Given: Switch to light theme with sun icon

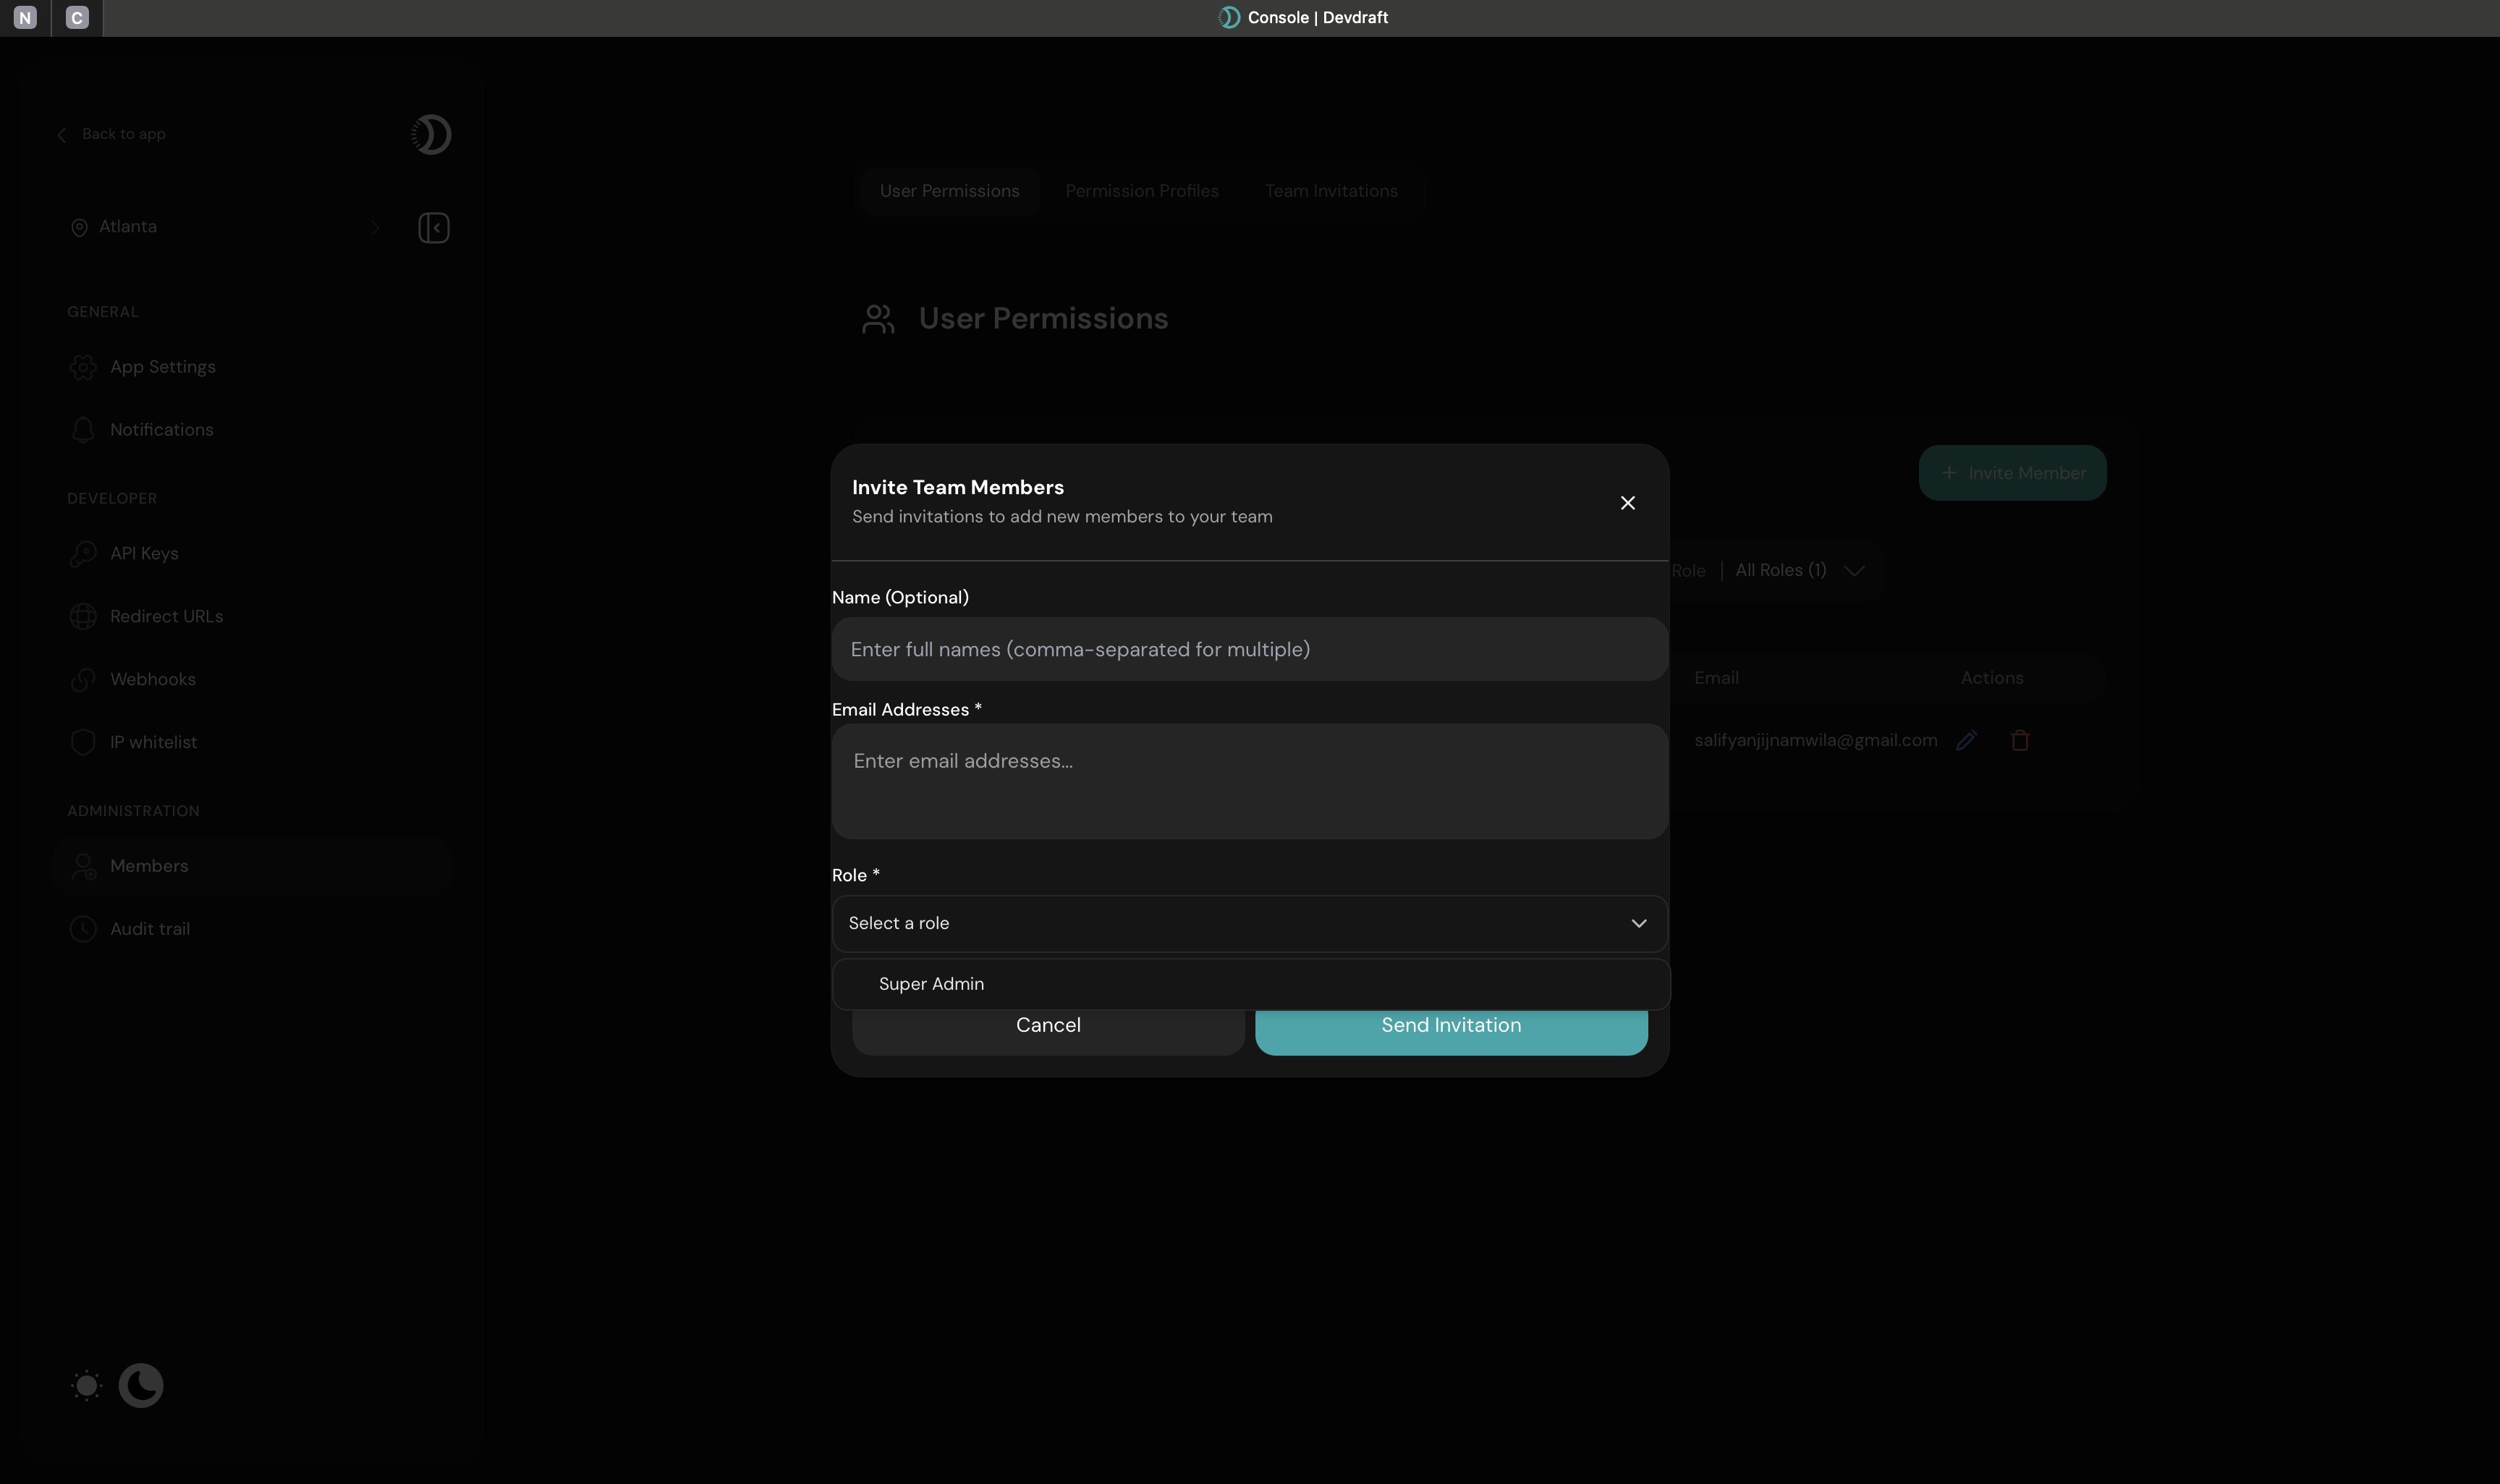Looking at the screenshot, I should pyautogui.click(x=86, y=1385).
